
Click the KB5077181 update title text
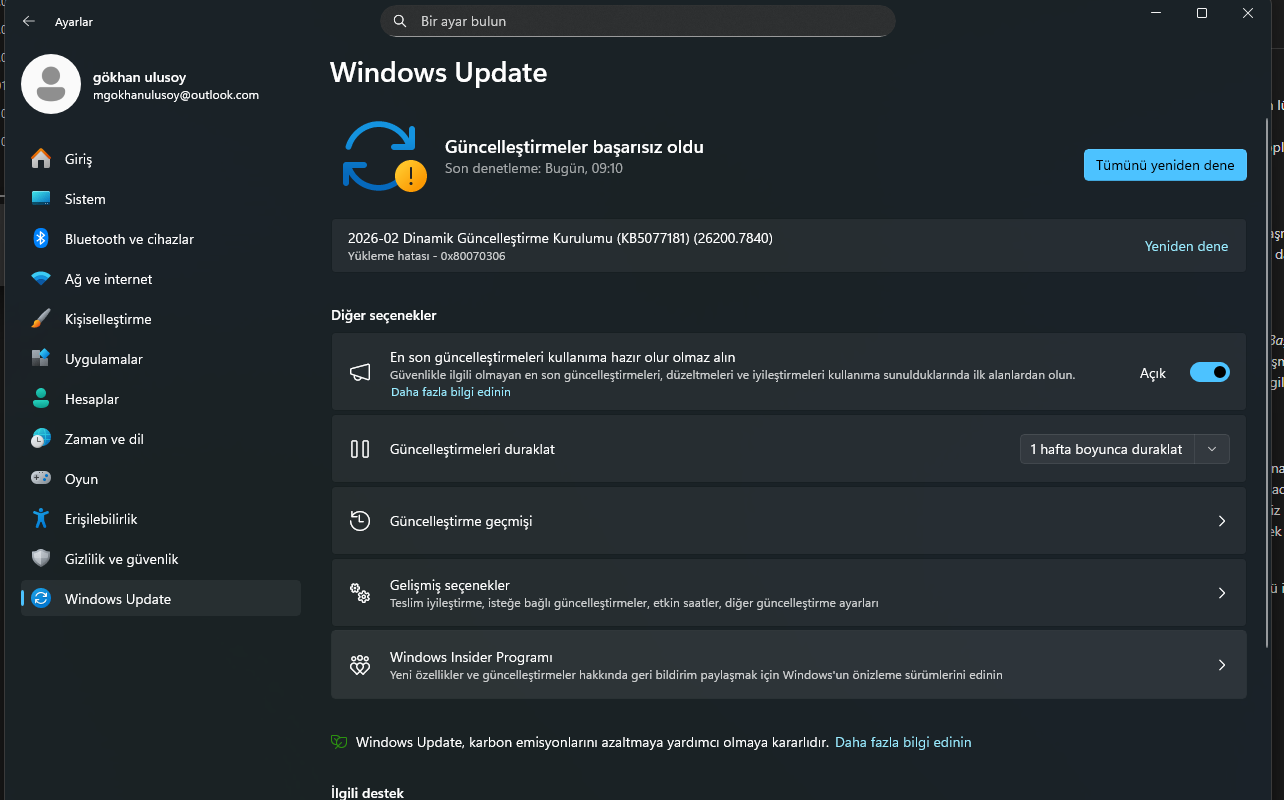pos(560,238)
